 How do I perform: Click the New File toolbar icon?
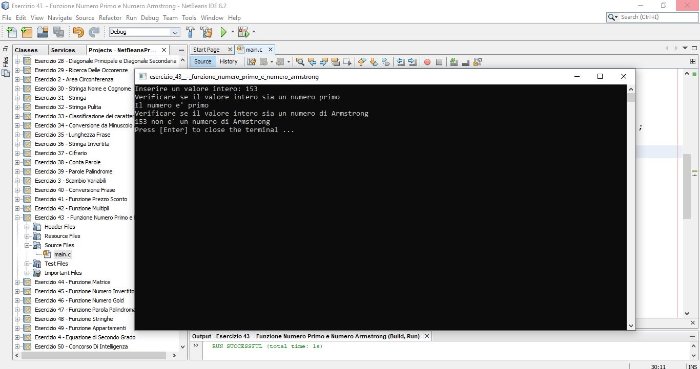tap(12, 32)
